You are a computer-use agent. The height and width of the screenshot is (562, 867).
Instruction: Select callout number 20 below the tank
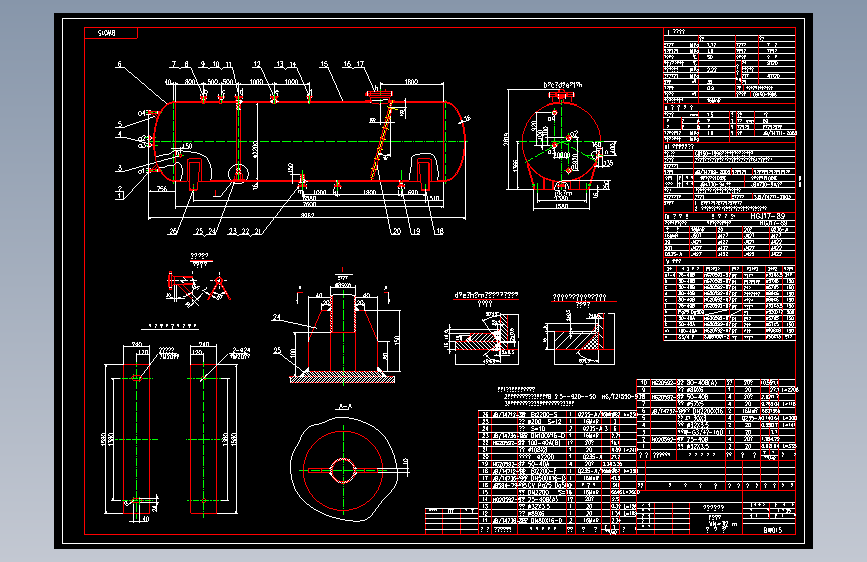click(x=396, y=231)
